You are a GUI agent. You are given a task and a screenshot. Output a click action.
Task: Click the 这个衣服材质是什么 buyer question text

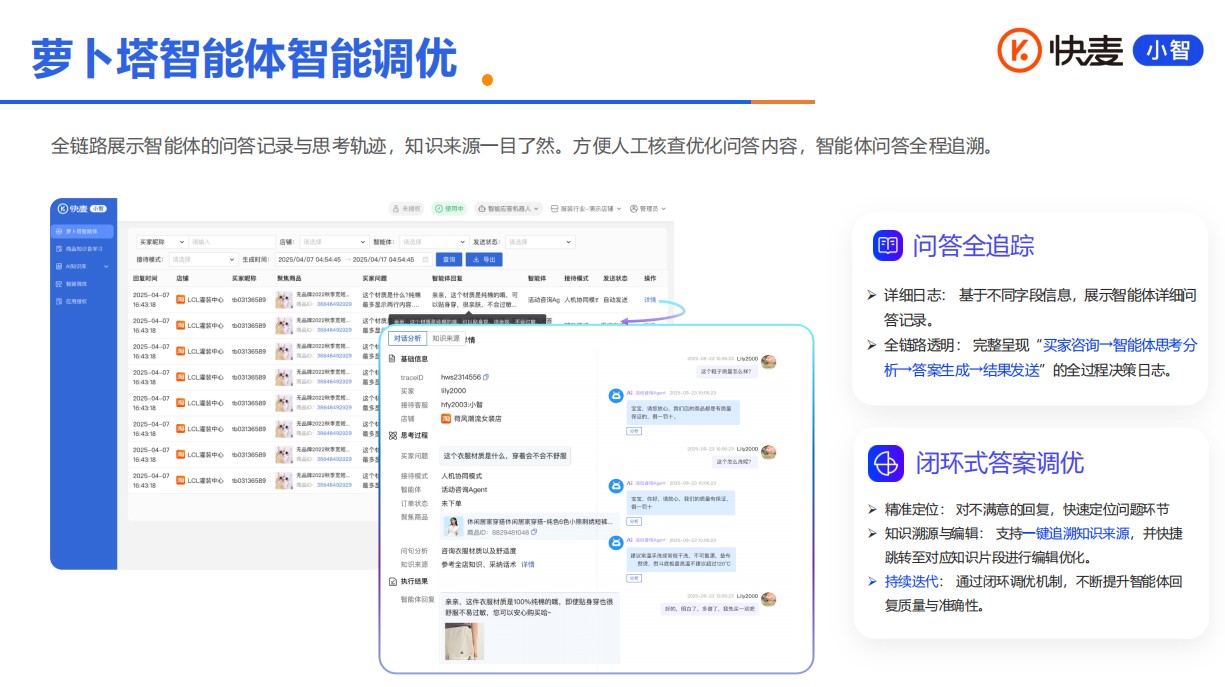point(505,456)
